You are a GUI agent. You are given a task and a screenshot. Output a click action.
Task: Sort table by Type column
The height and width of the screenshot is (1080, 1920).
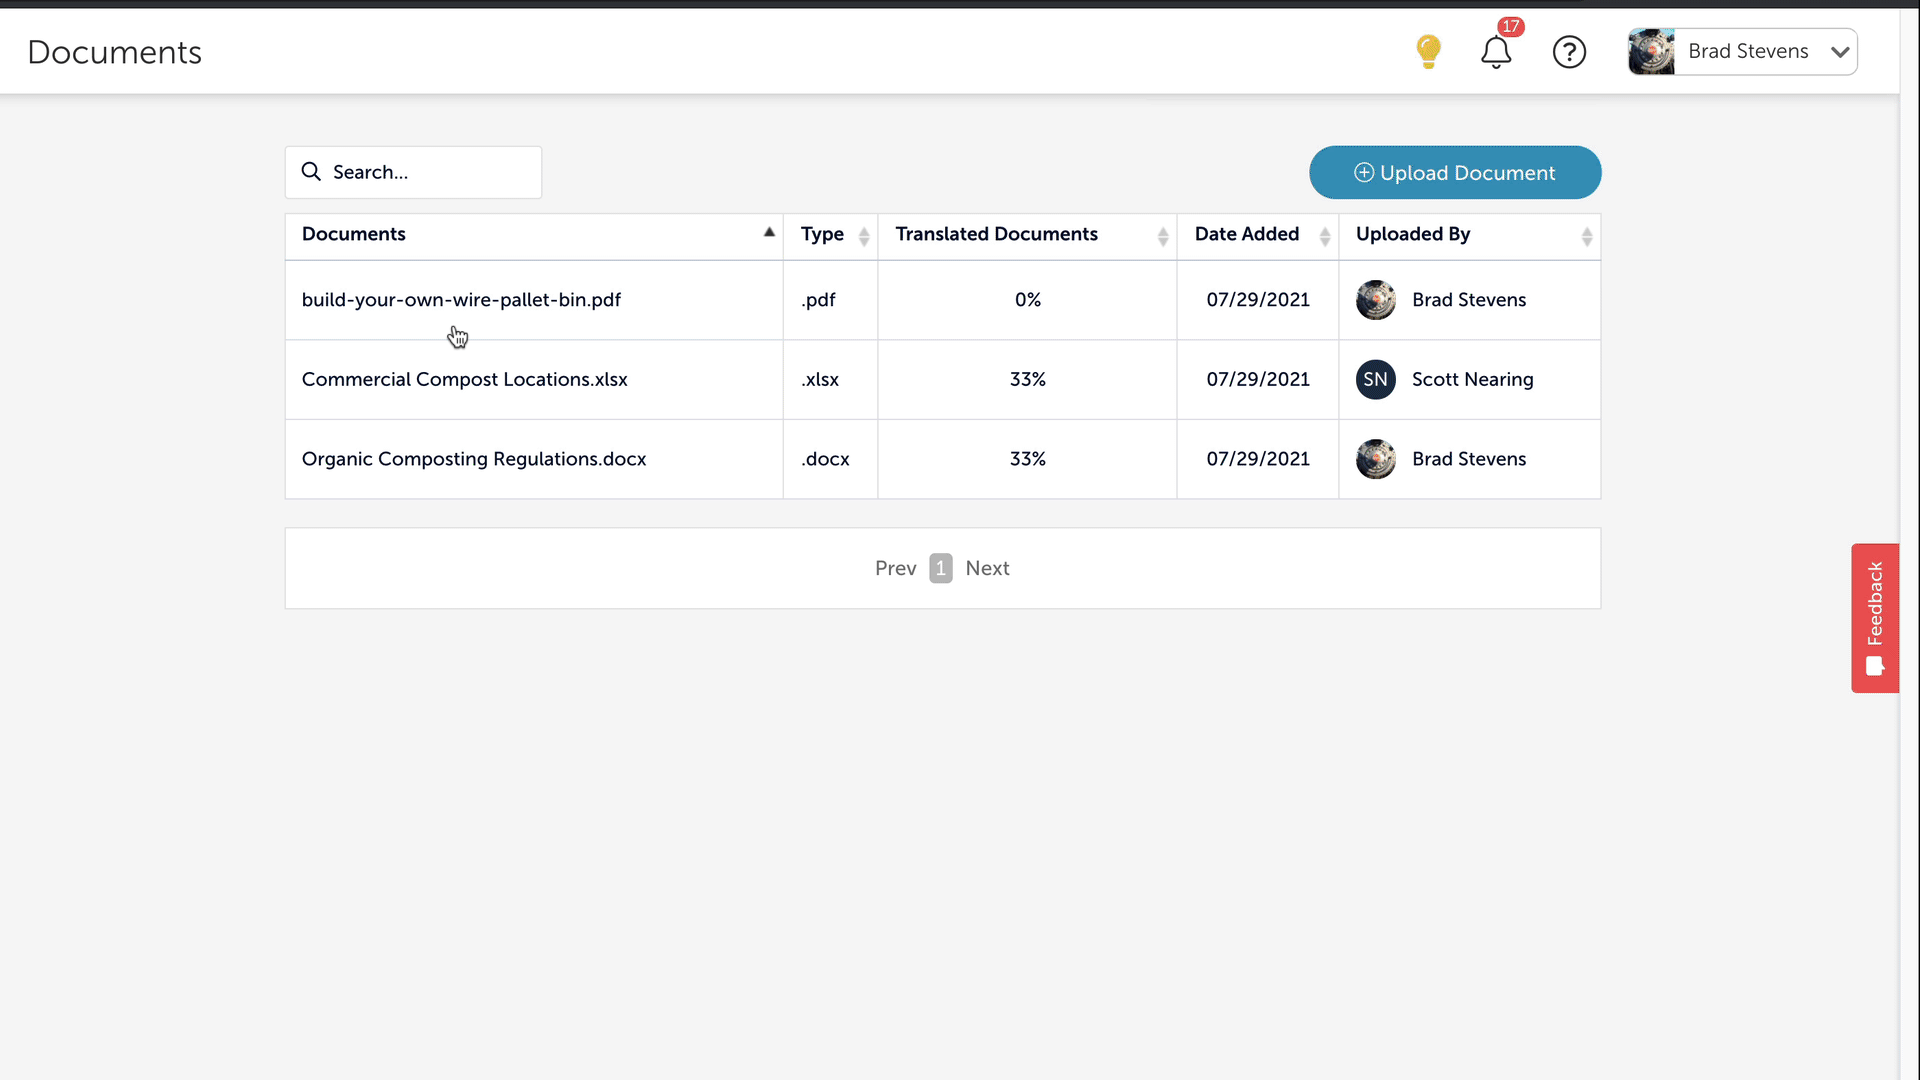pos(864,236)
